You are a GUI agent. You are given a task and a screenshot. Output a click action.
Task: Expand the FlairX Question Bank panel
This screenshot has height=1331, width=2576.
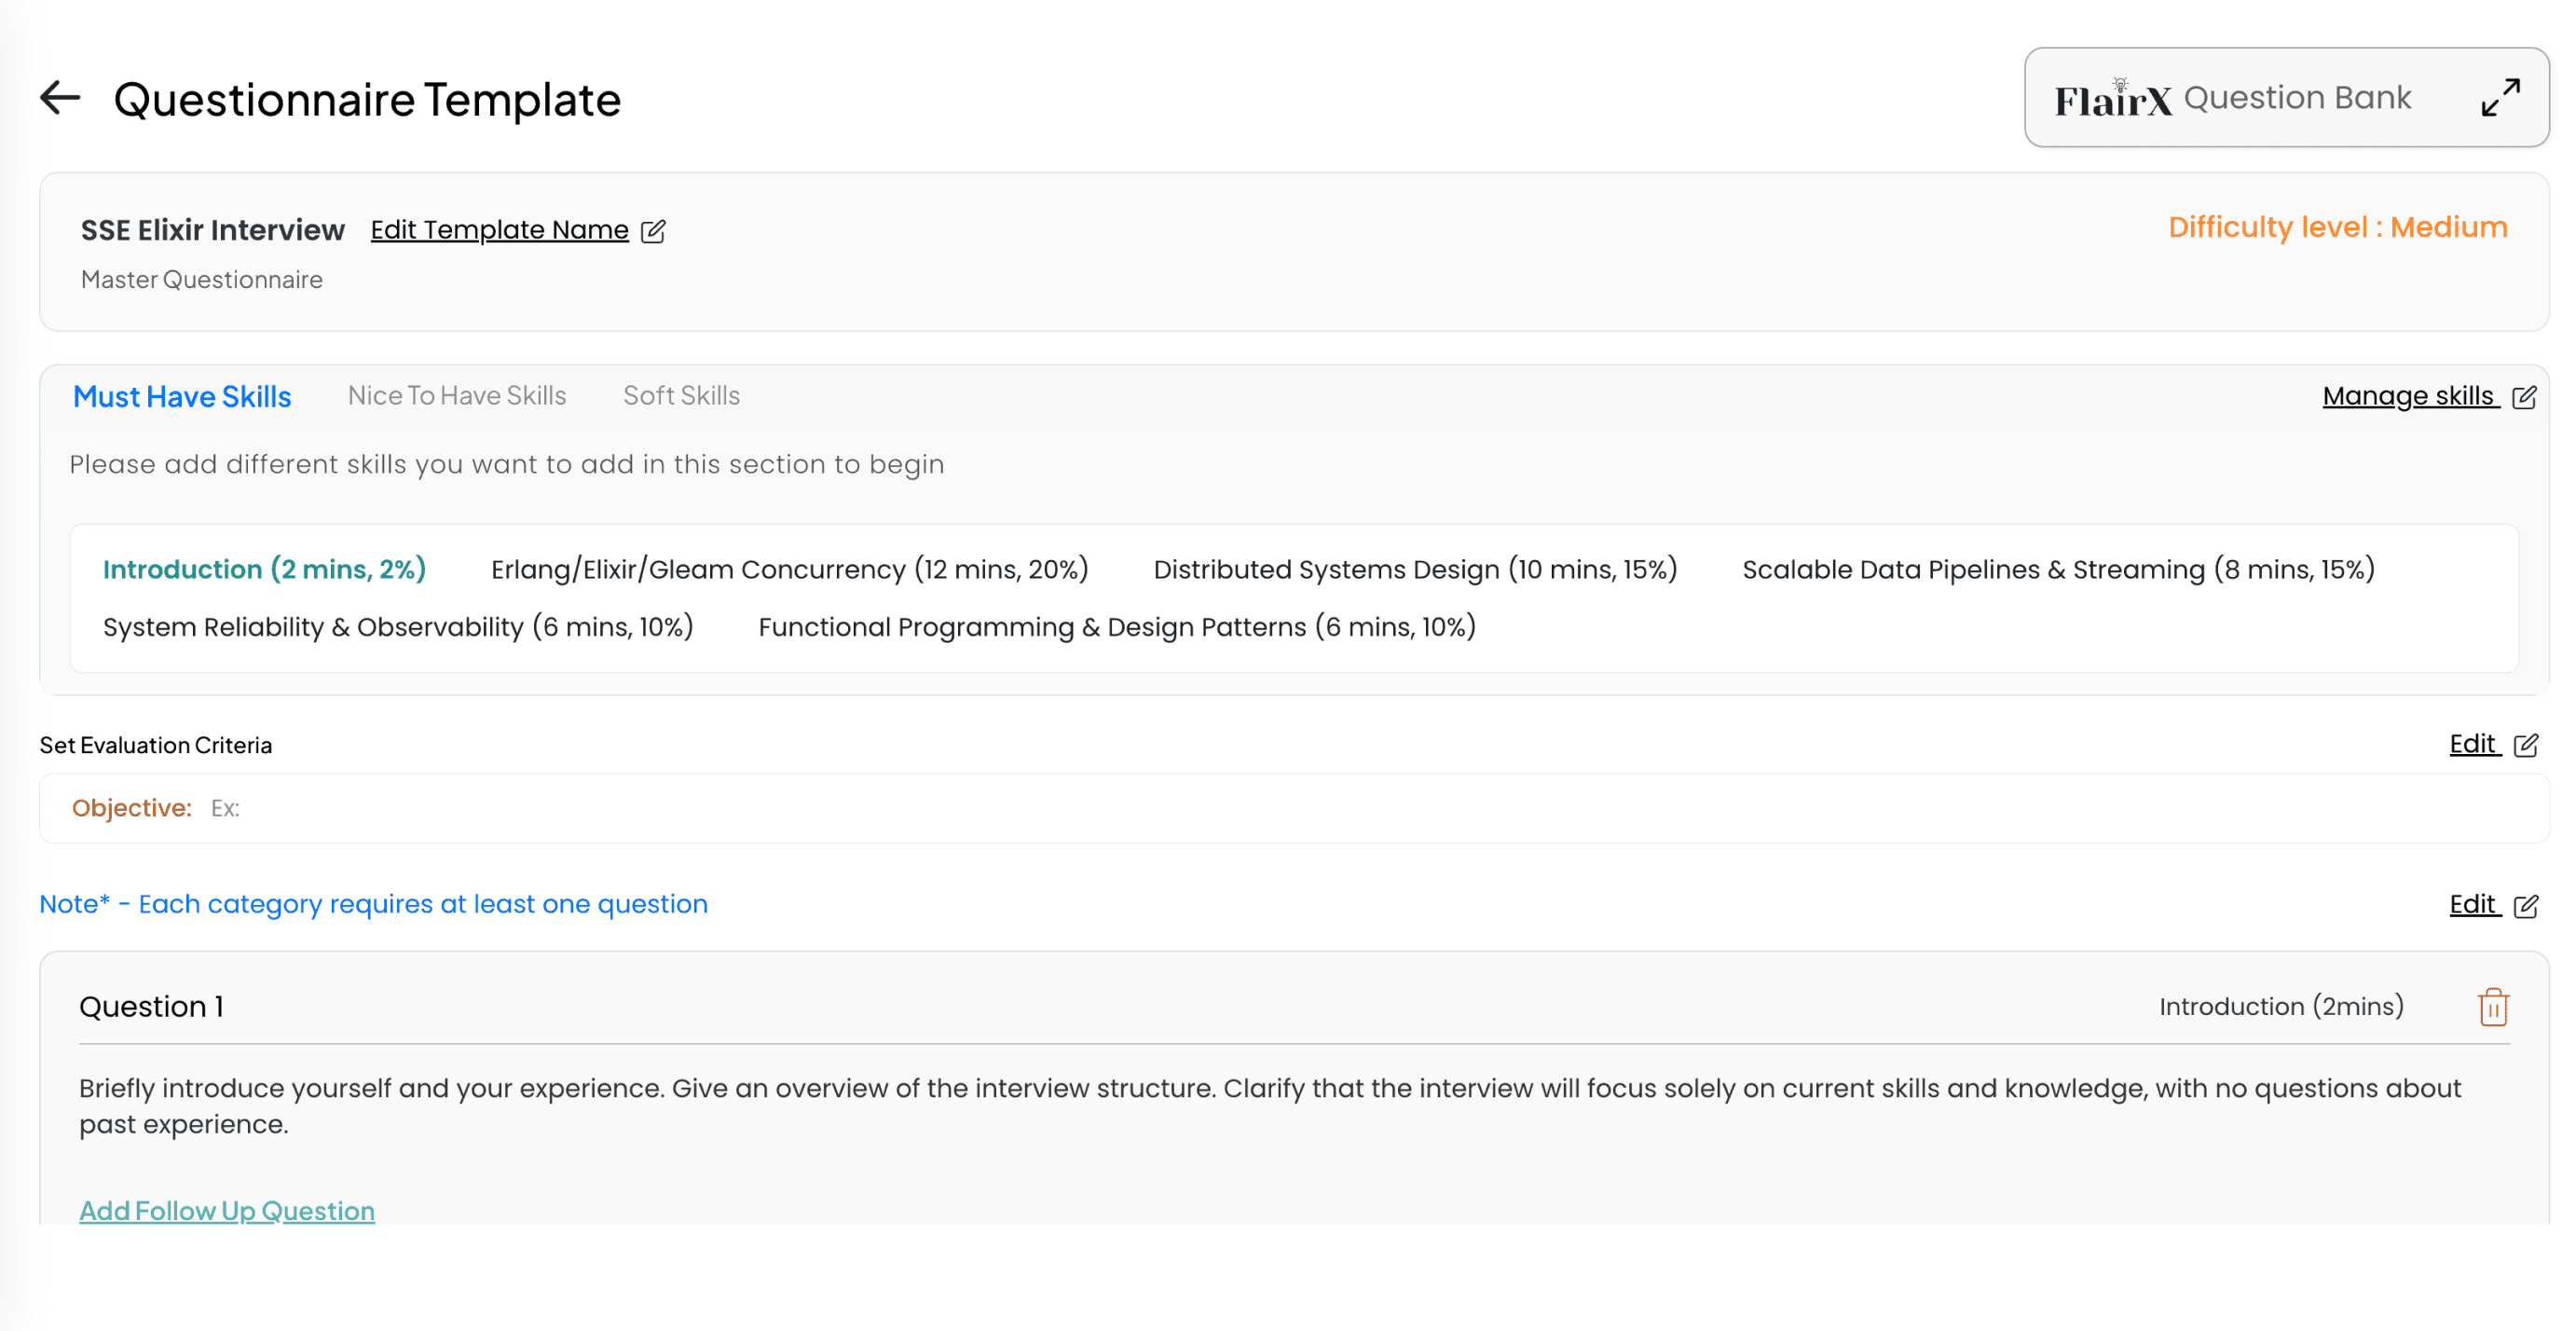pyautogui.click(x=2500, y=98)
